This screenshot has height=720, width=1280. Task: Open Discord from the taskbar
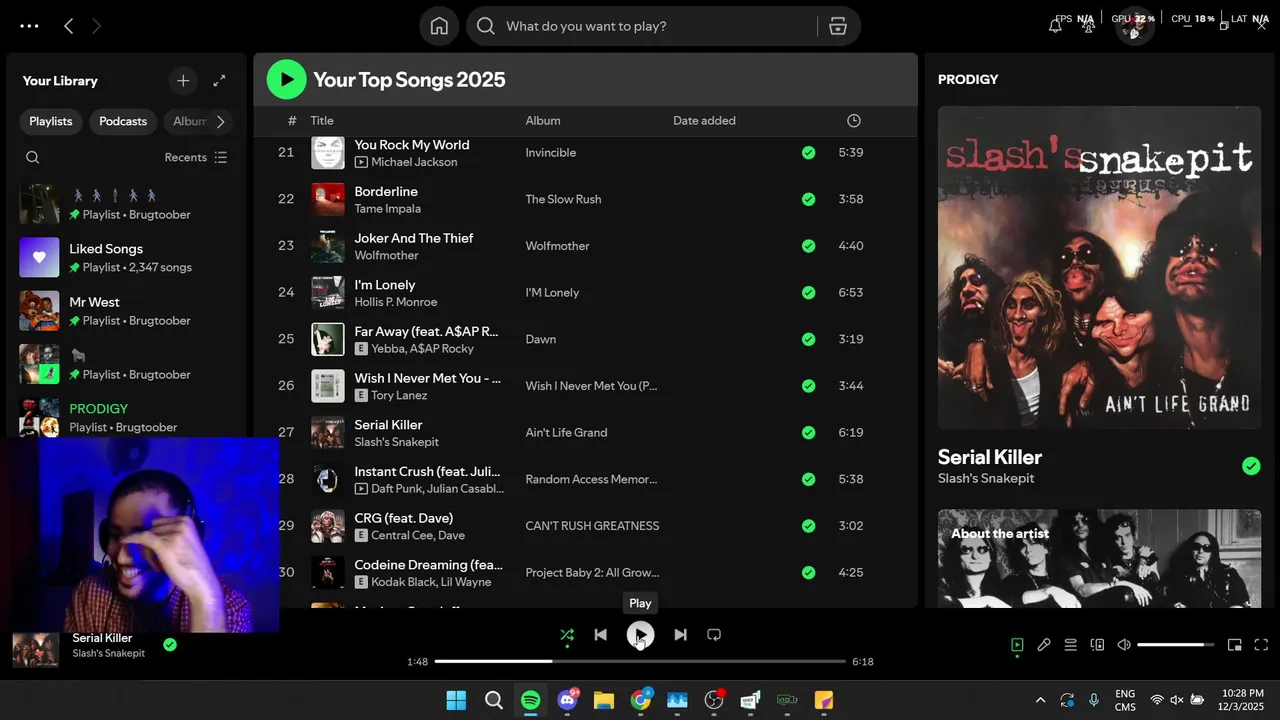(567, 700)
